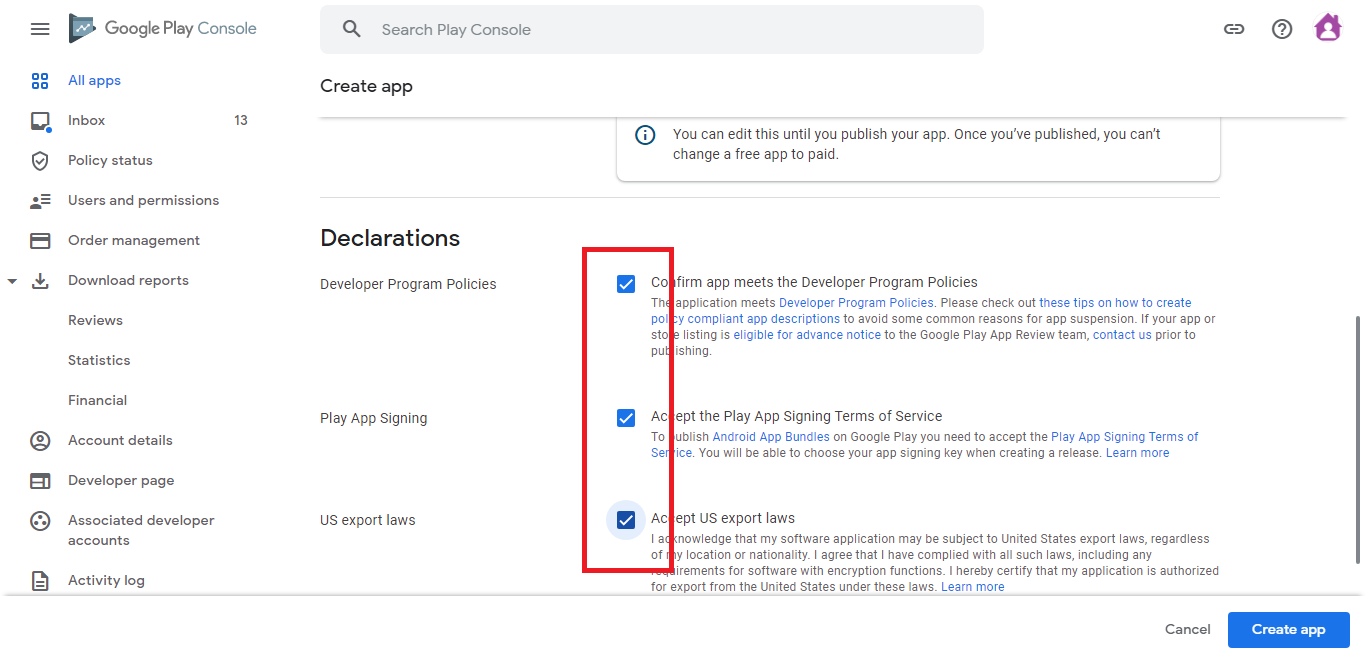Uncheck Developer Program Policies confirmation checkbox
Viewport: 1366px width, 657px height.
coord(626,284)
